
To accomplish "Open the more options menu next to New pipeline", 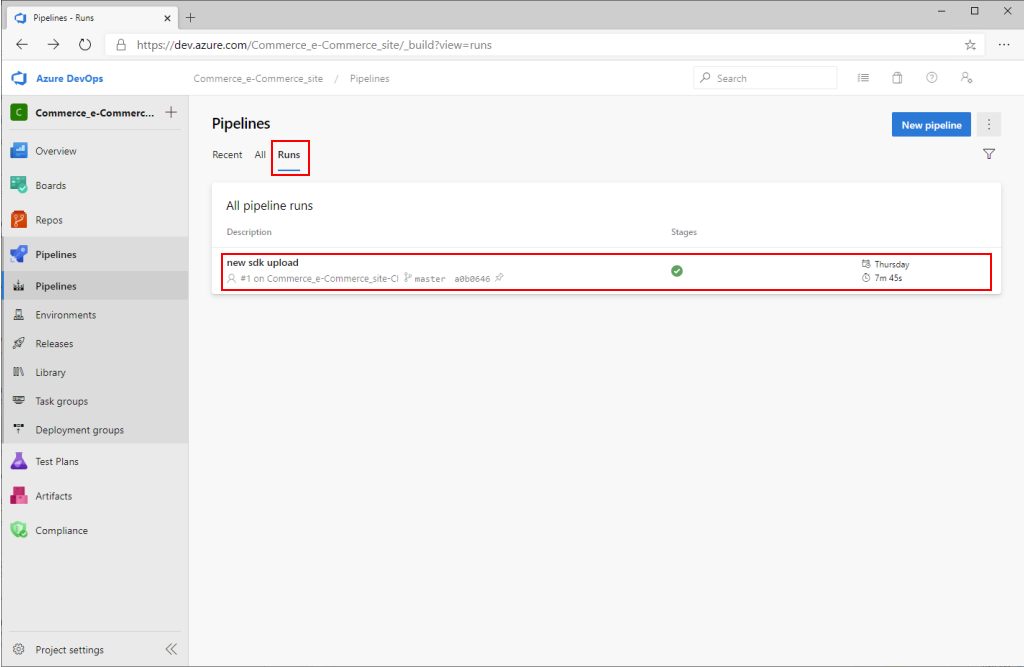I will (988, 124).
